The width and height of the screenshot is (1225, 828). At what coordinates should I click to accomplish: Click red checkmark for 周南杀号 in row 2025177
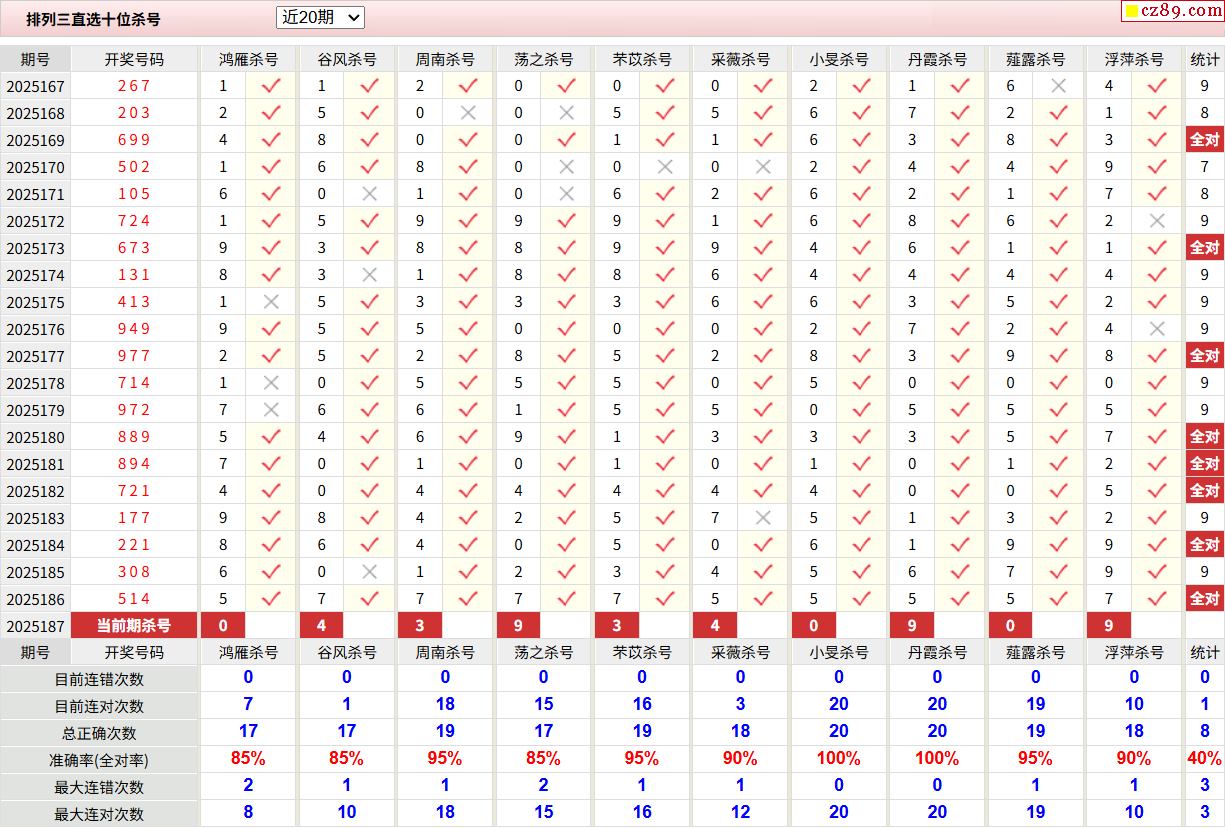coord(468,356)
